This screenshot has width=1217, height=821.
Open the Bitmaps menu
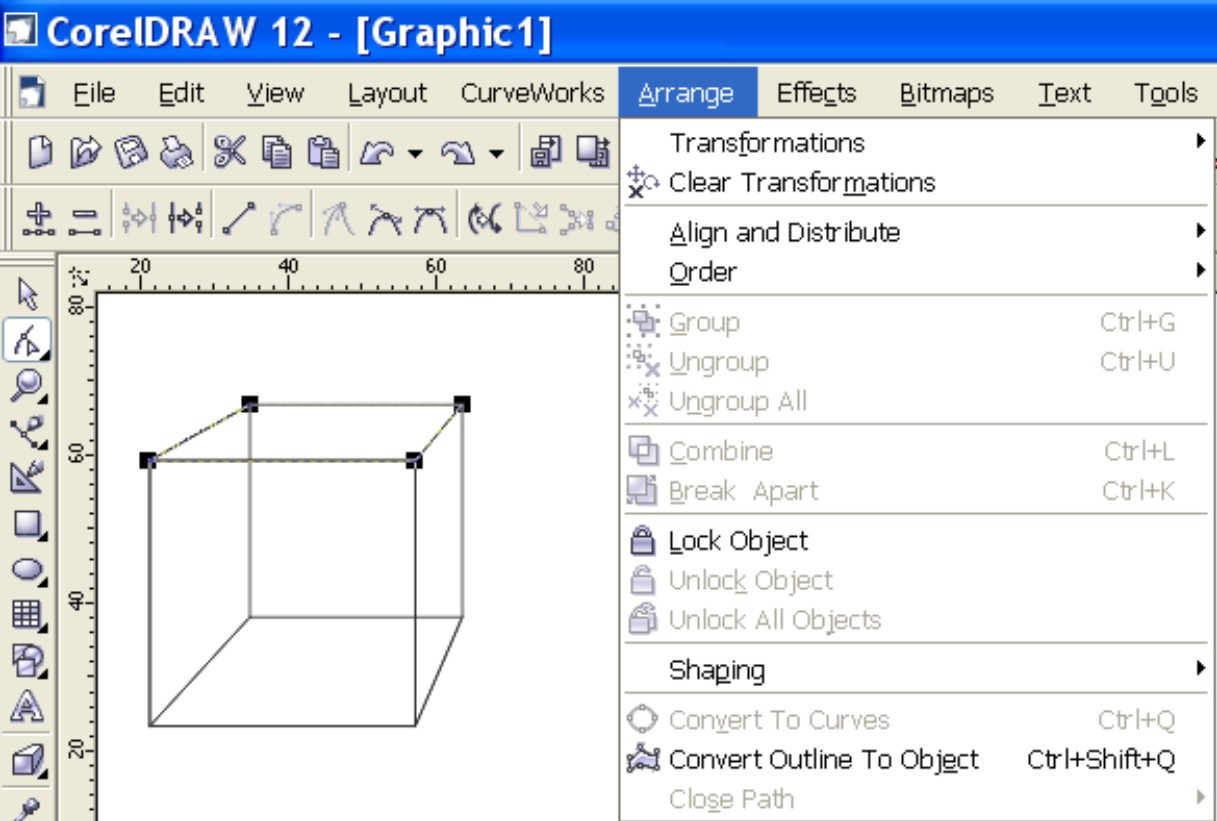tap(947, 93)
